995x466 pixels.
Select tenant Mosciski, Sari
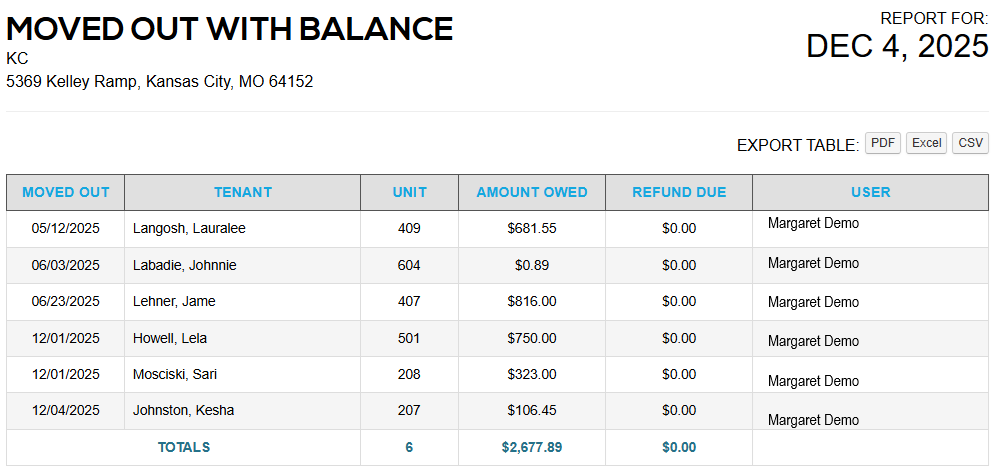point(175,374)
